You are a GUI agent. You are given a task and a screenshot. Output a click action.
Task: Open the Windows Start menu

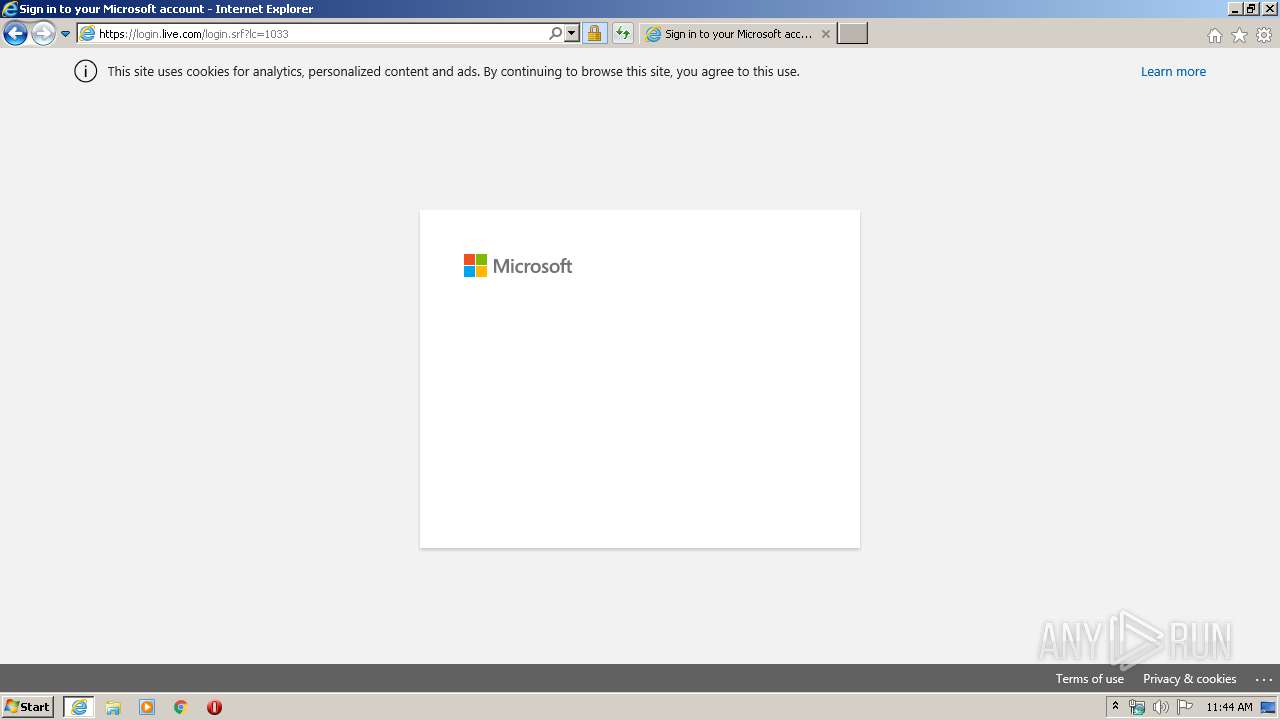point(28,707)
